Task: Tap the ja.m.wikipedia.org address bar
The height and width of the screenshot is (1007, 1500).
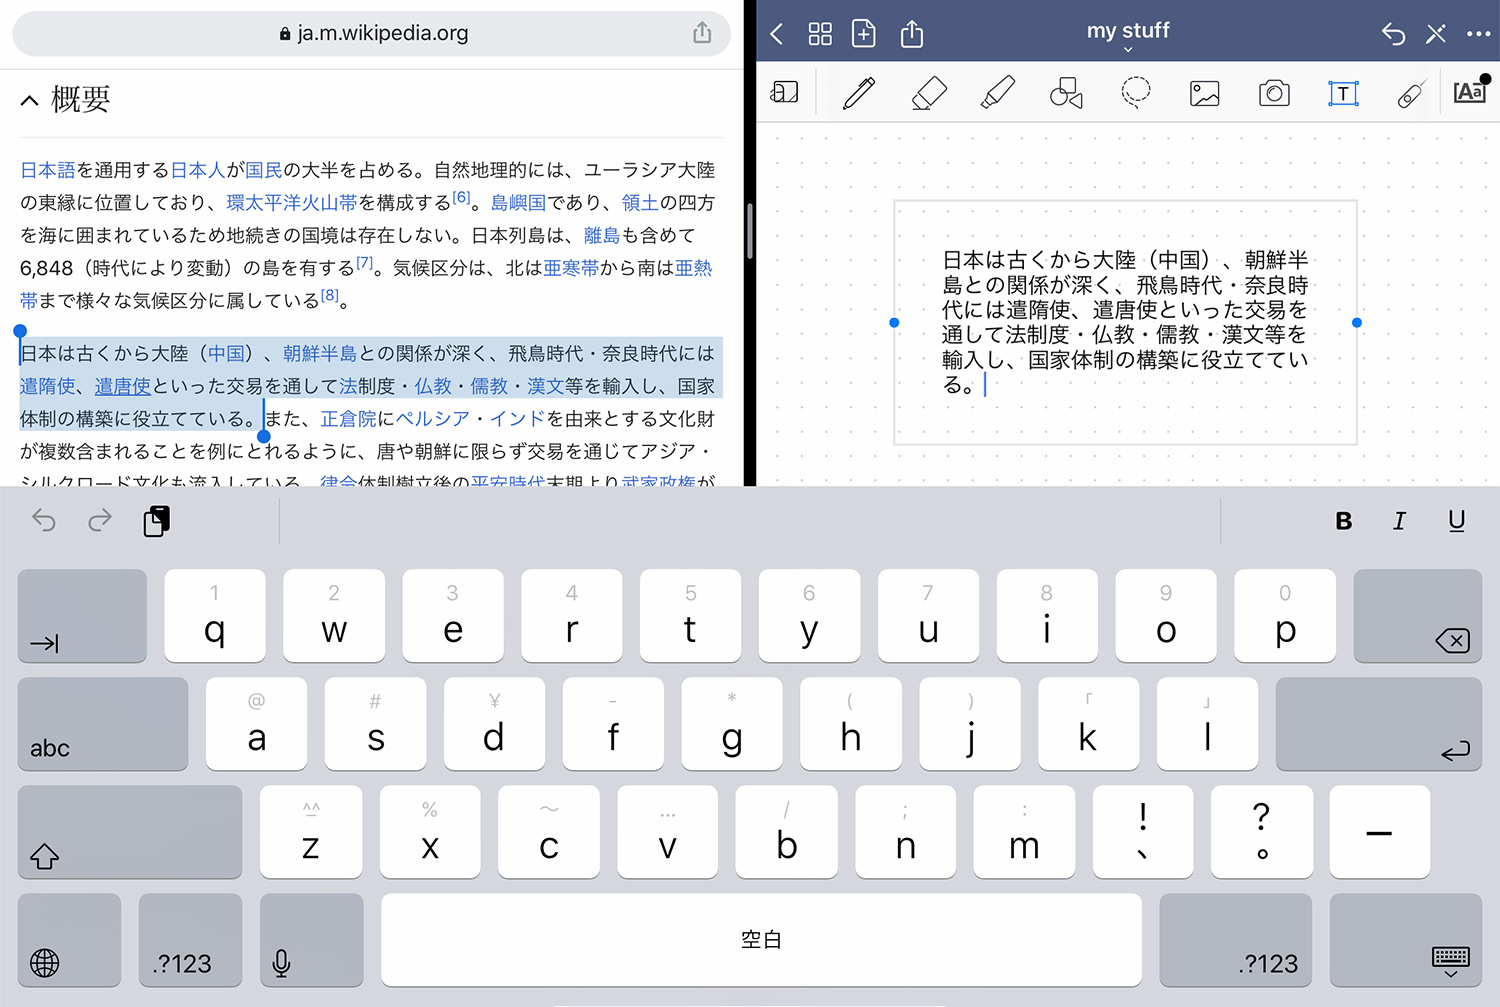Action: [371, 33]
